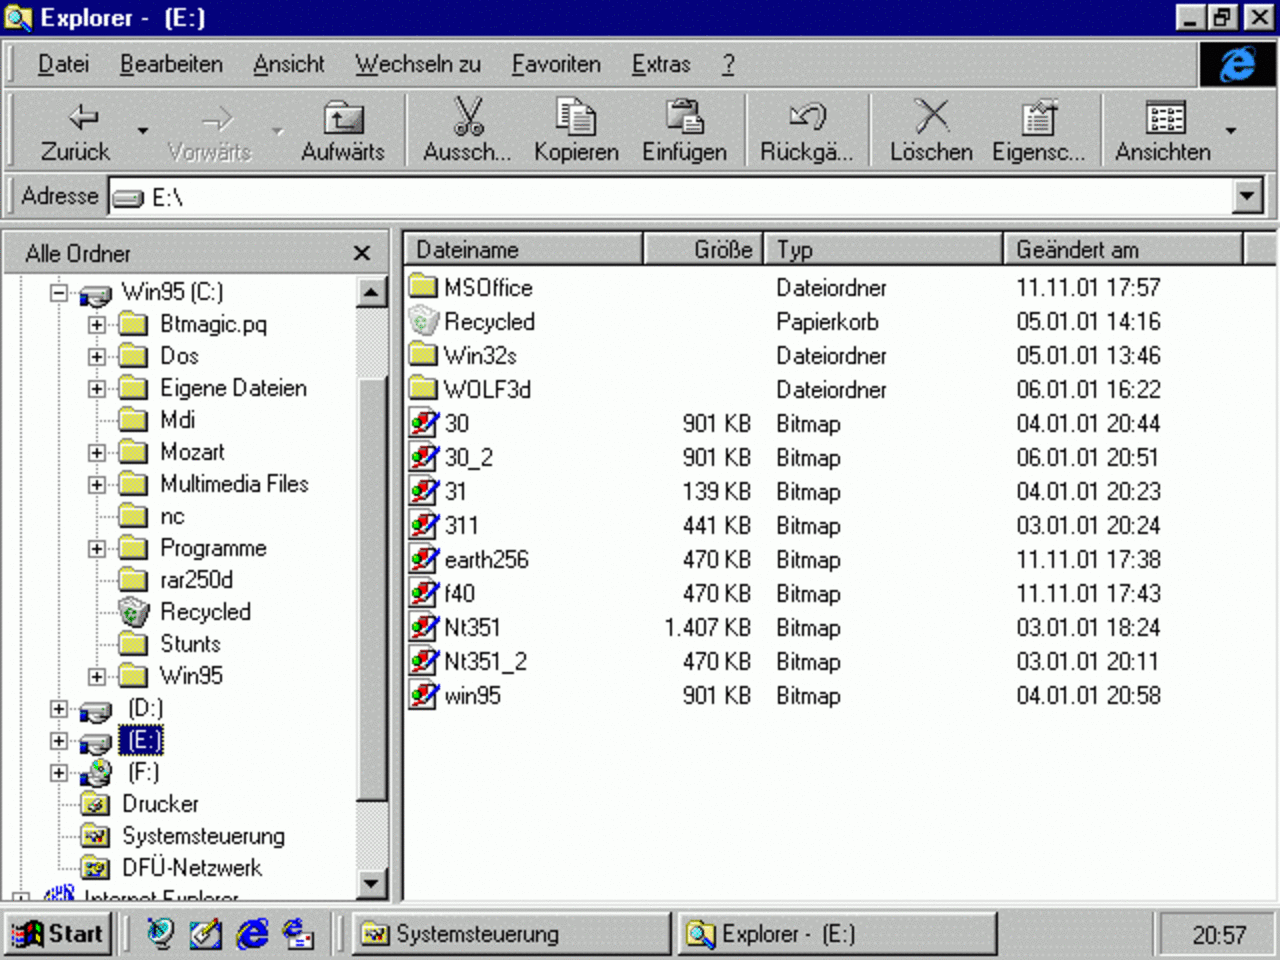
Task: Launch Internet Explorer from quick launch
Action: (252, 934)
